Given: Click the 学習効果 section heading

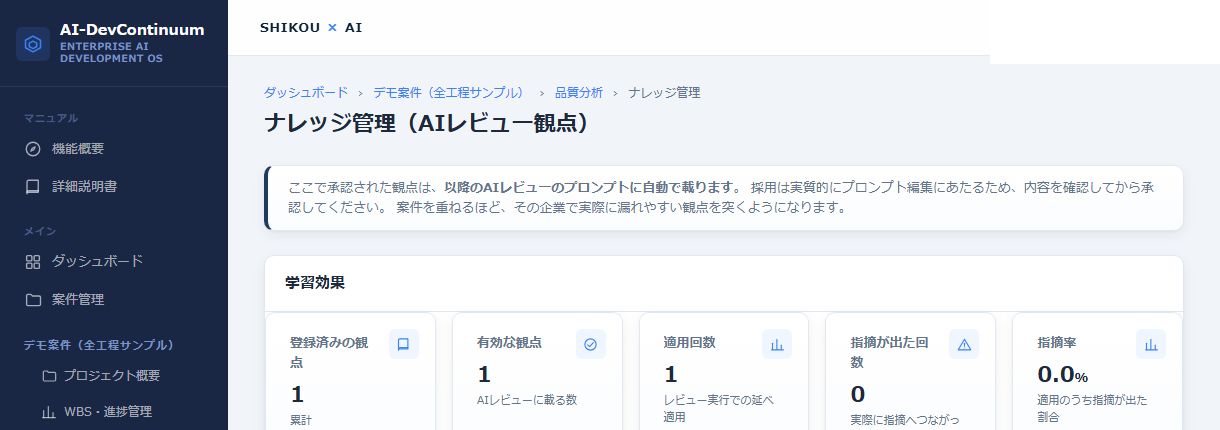Looking at the screenshot, I should point(315,282).
